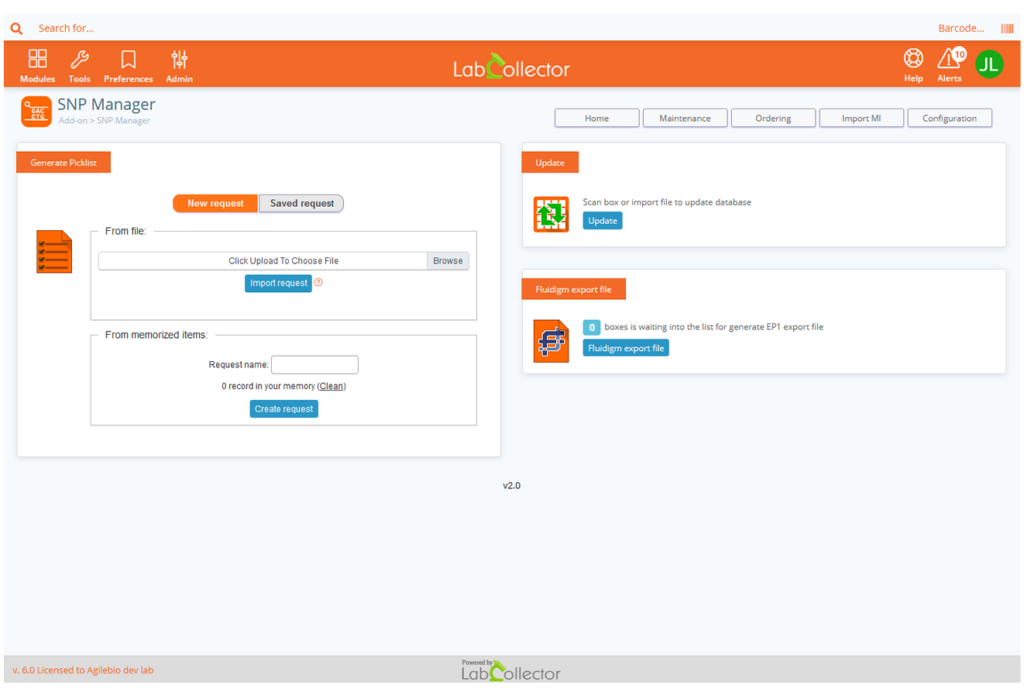
Task: Click the LabCollector header logo
Action: [511, 67]
